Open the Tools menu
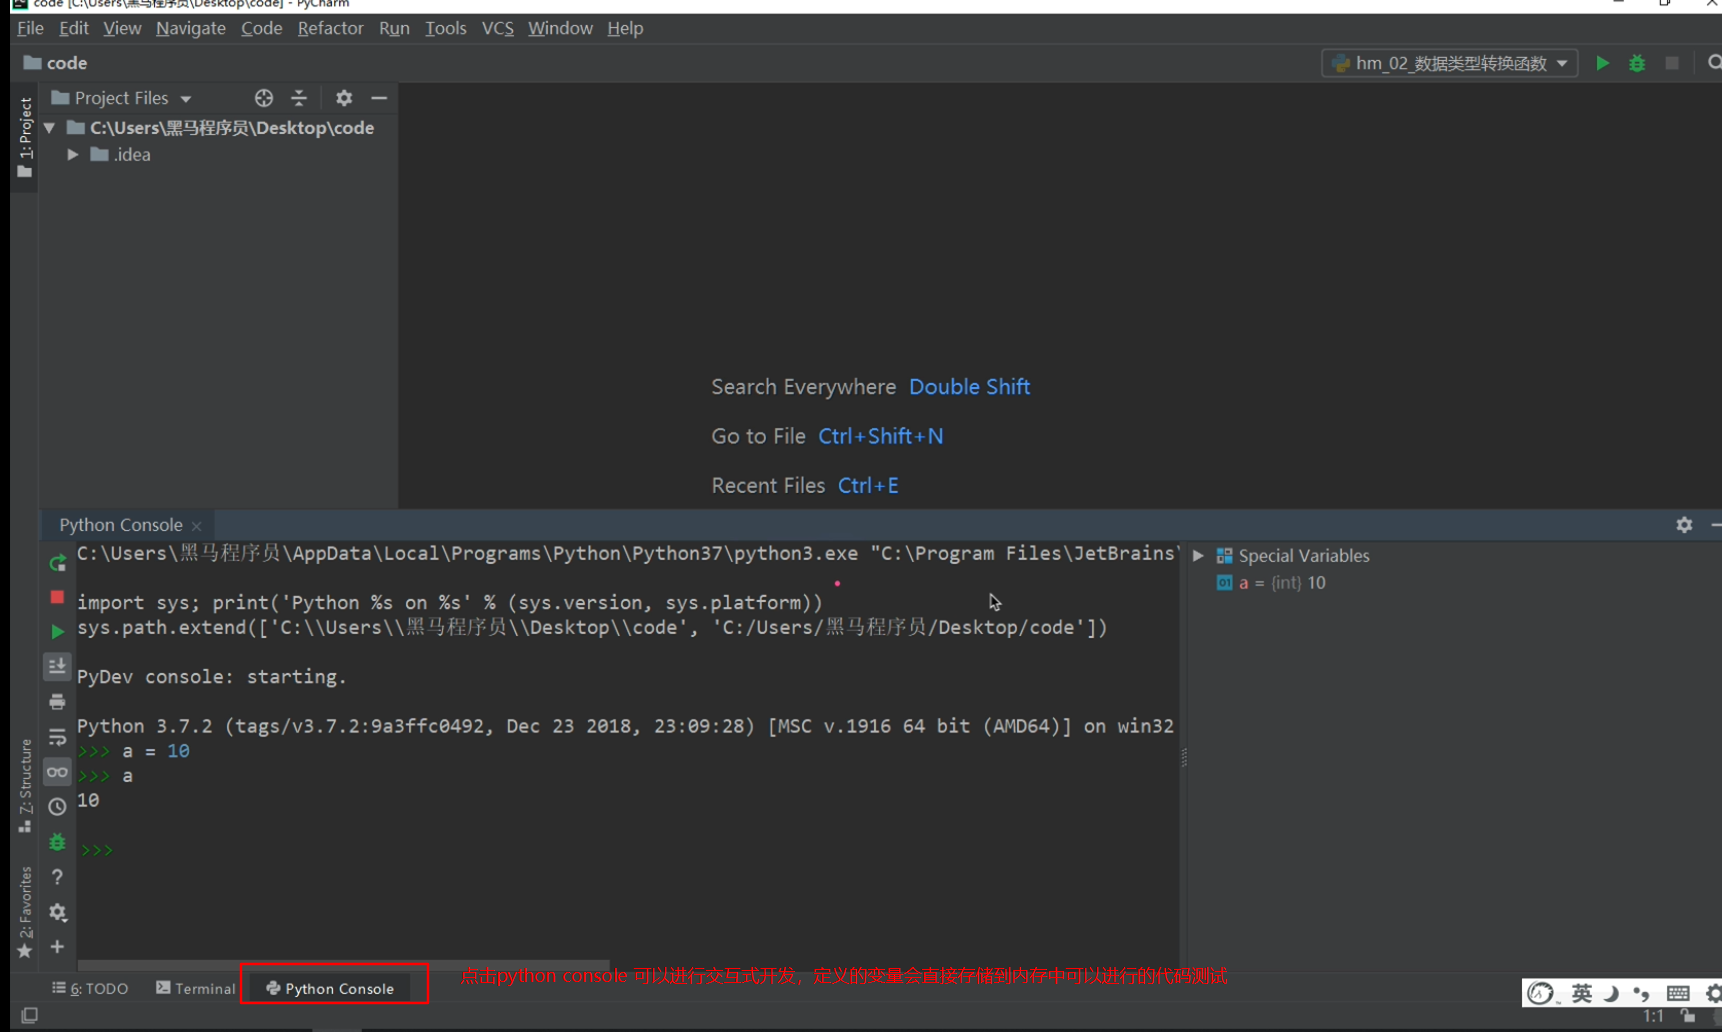 (x=446, y=28)
